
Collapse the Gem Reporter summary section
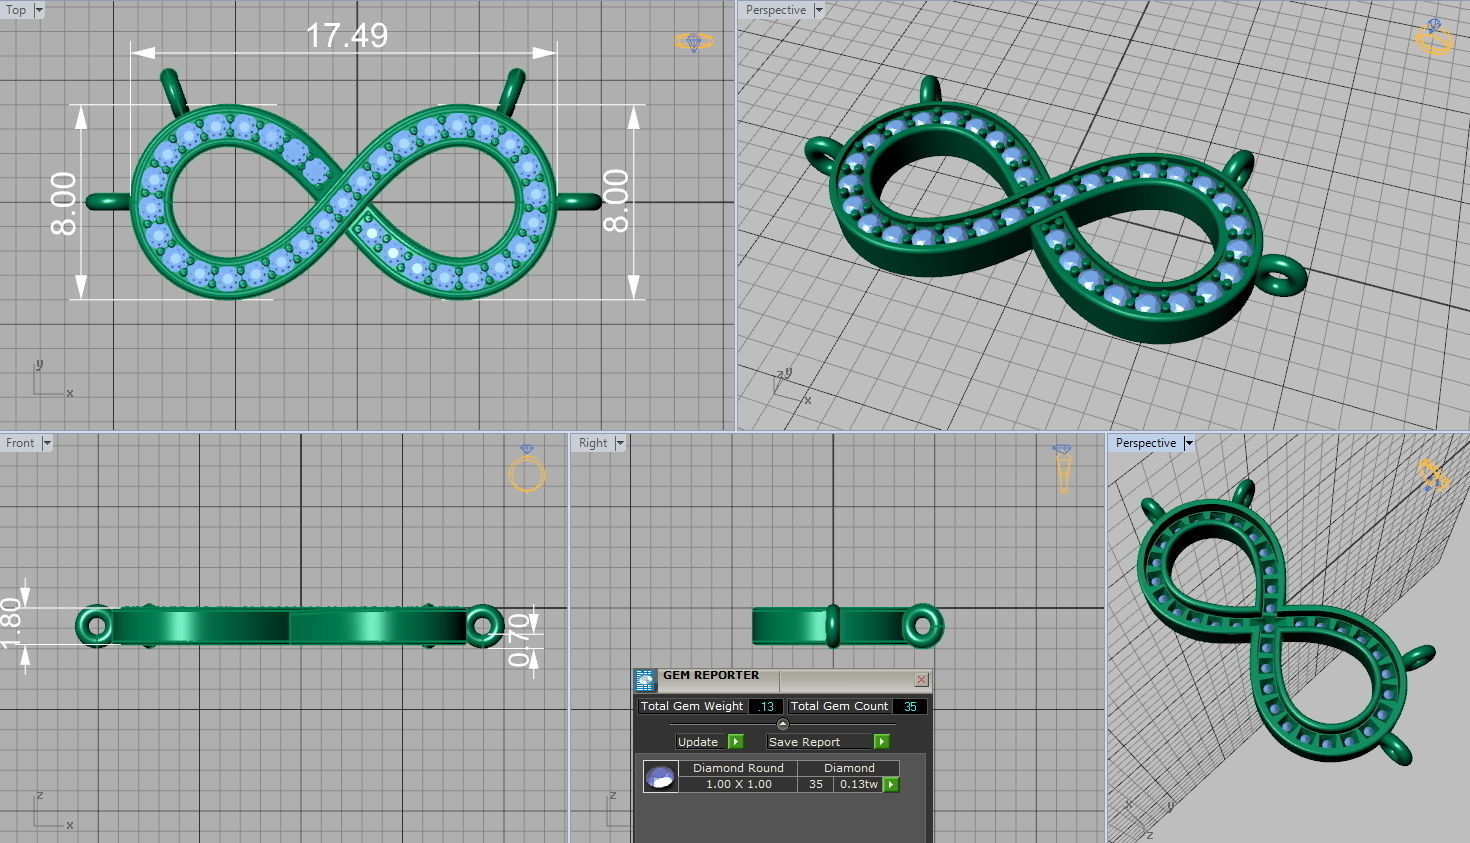[x=783, y=724]
